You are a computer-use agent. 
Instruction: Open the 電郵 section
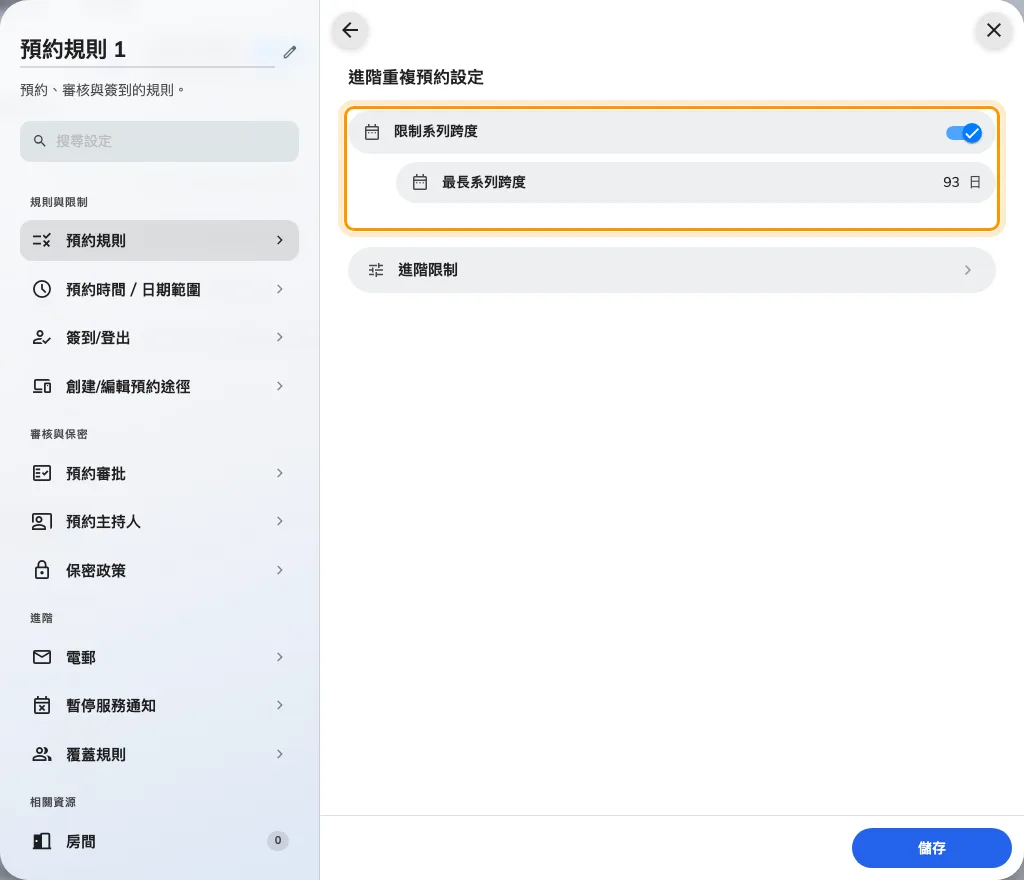click(159, 657)
